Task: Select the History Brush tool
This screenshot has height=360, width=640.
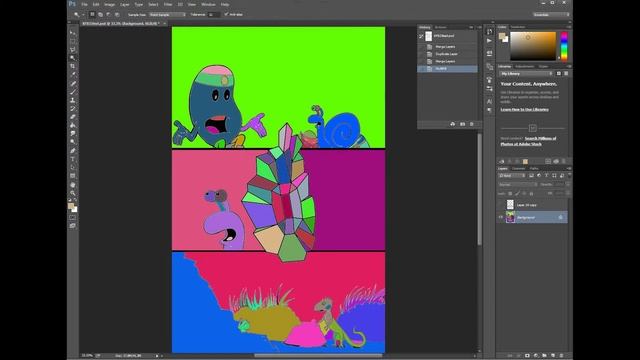Action: (73, 109)
